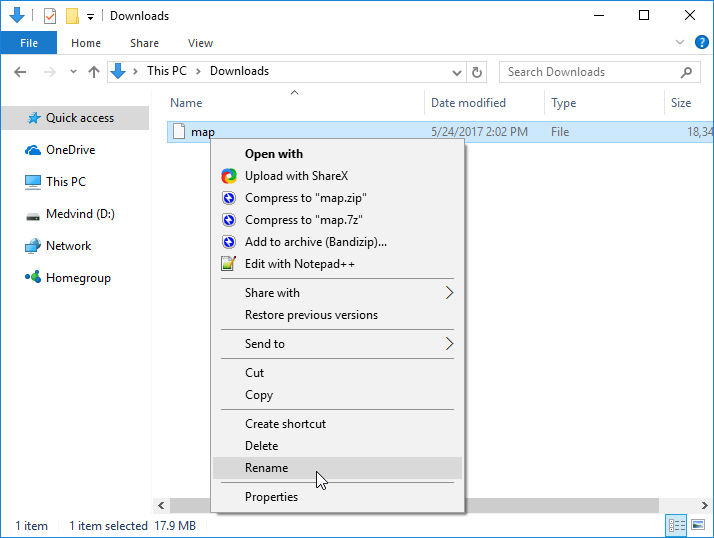Expand the ribbon with the chevron
Screen dimensions: 714x538
pos(680,42)
